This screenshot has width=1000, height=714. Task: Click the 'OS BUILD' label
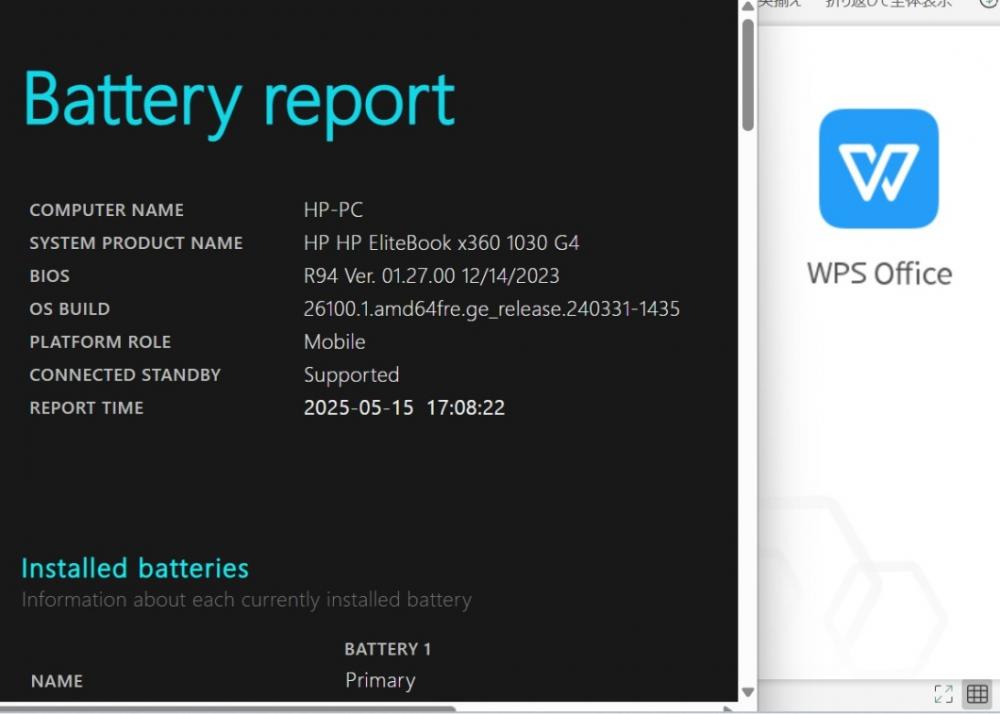click(x=70, y=309)
